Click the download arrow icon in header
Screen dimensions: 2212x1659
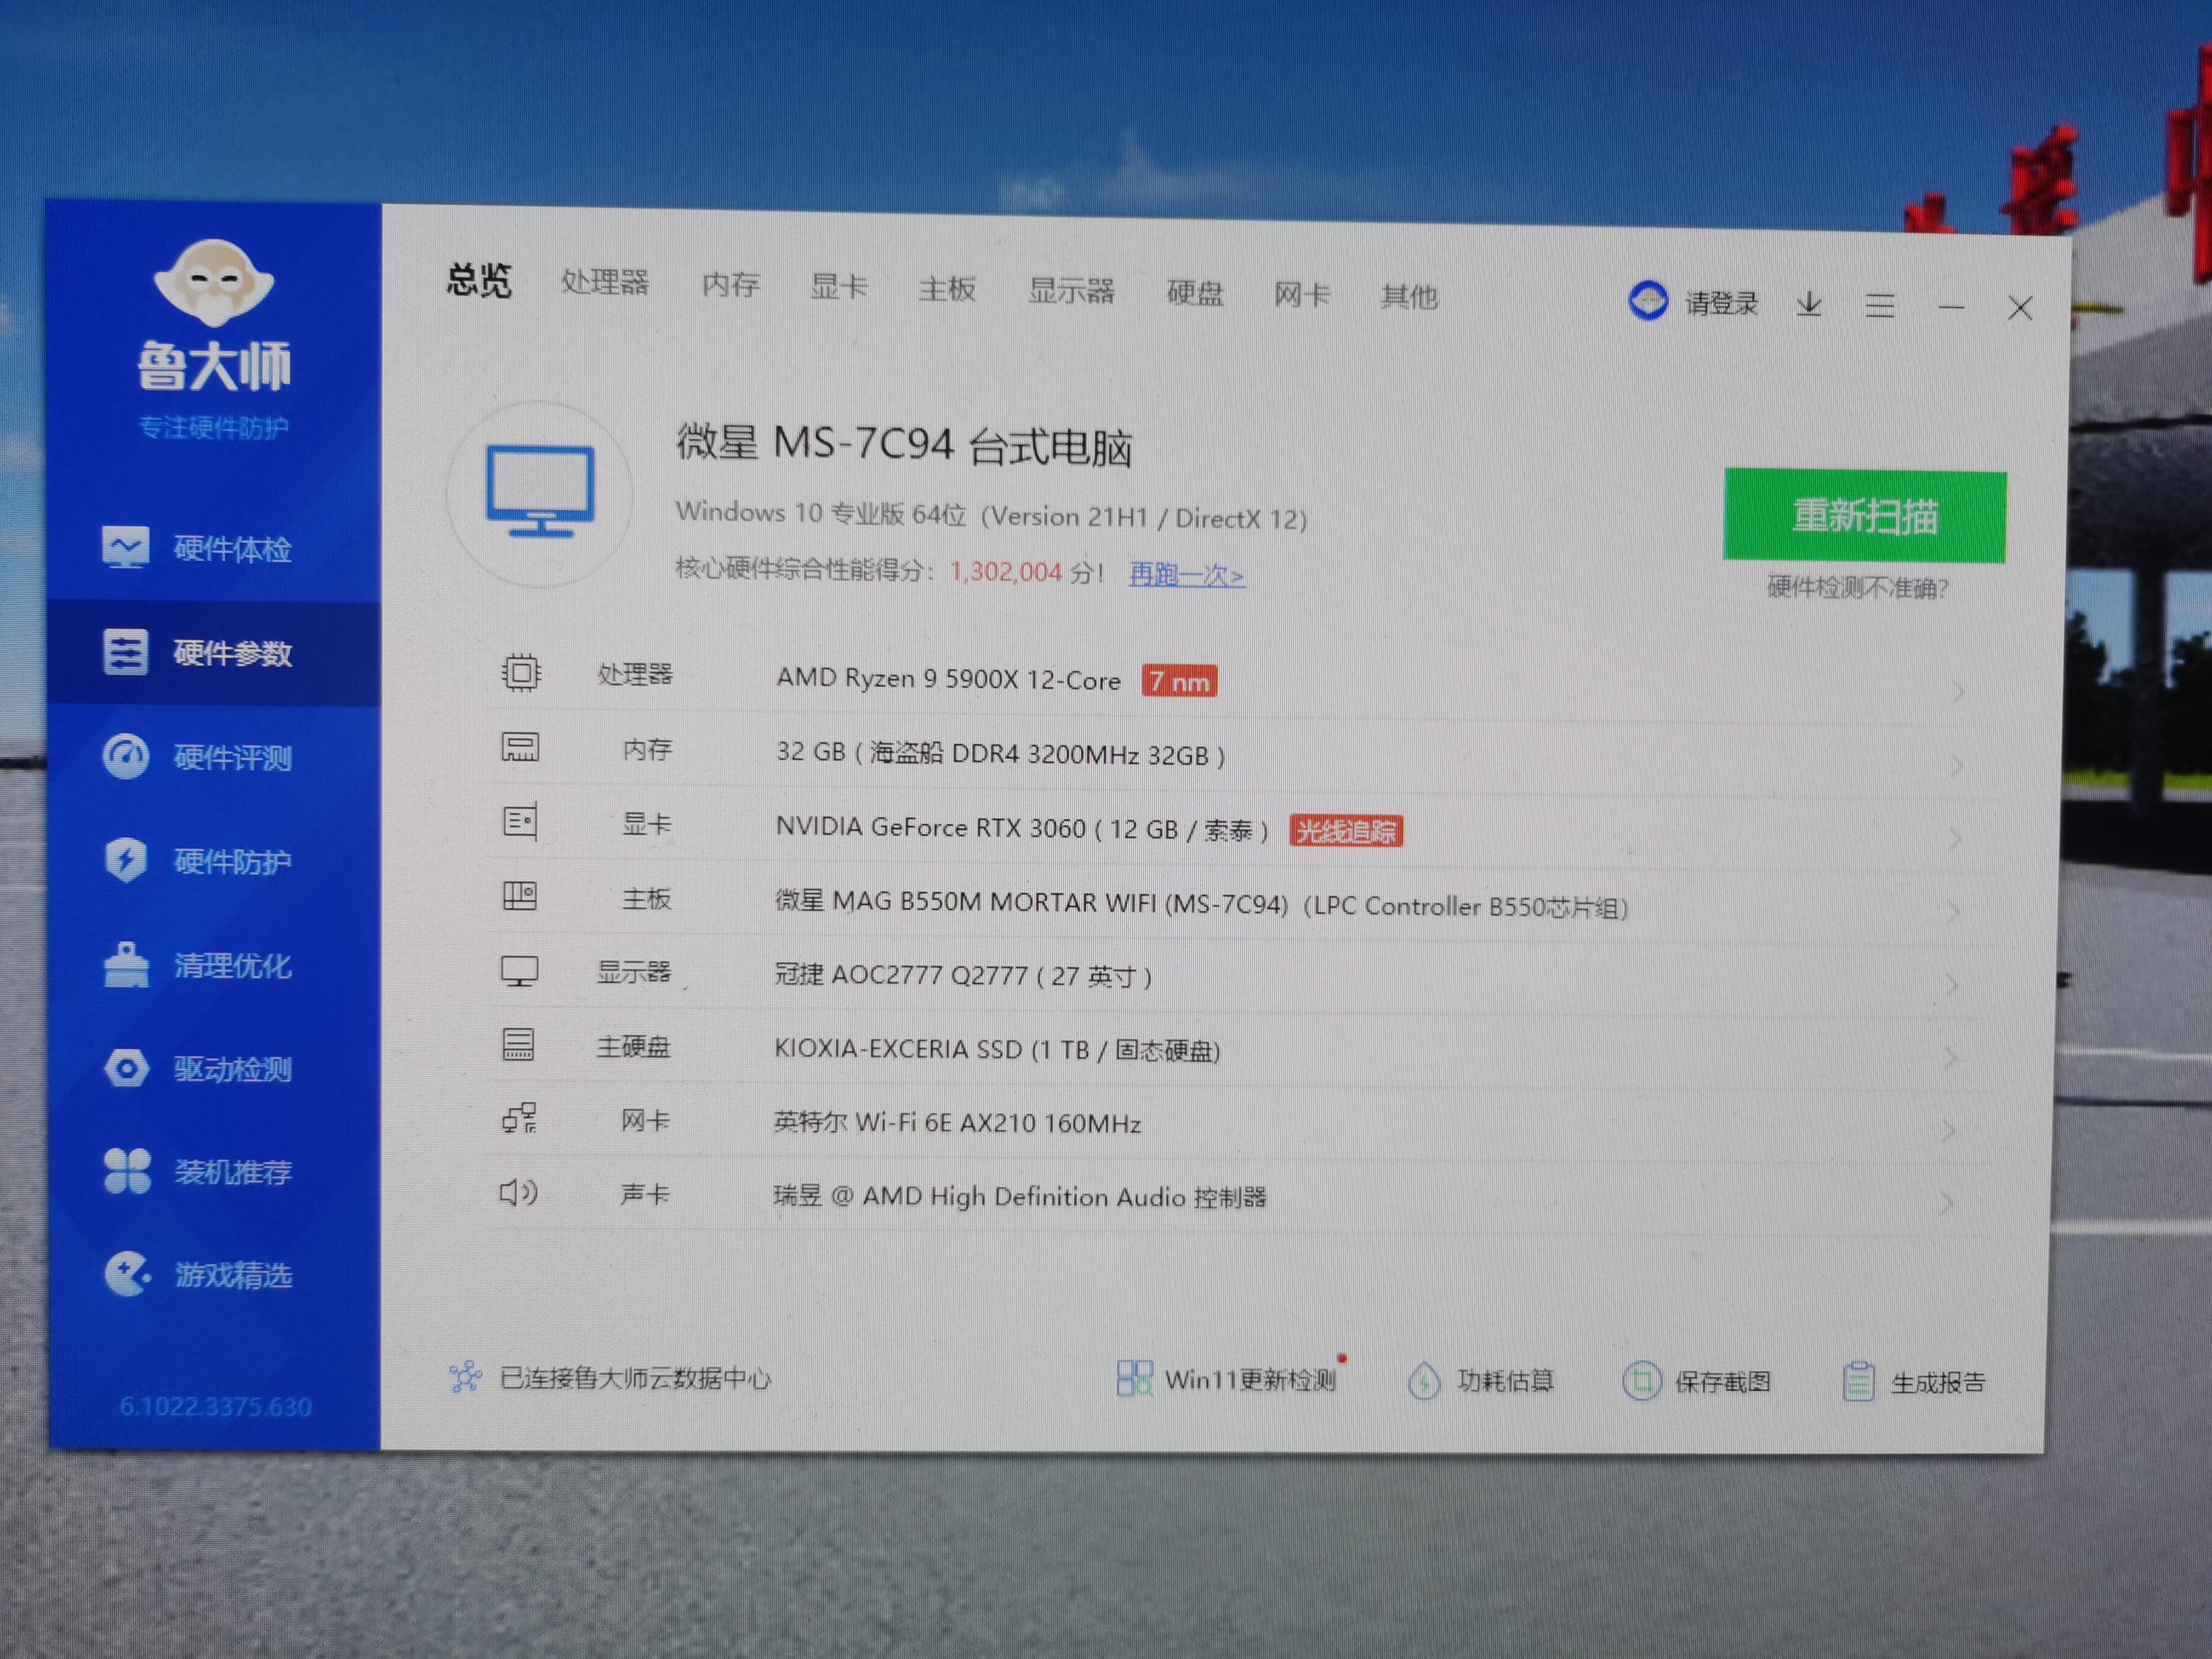1808,304
